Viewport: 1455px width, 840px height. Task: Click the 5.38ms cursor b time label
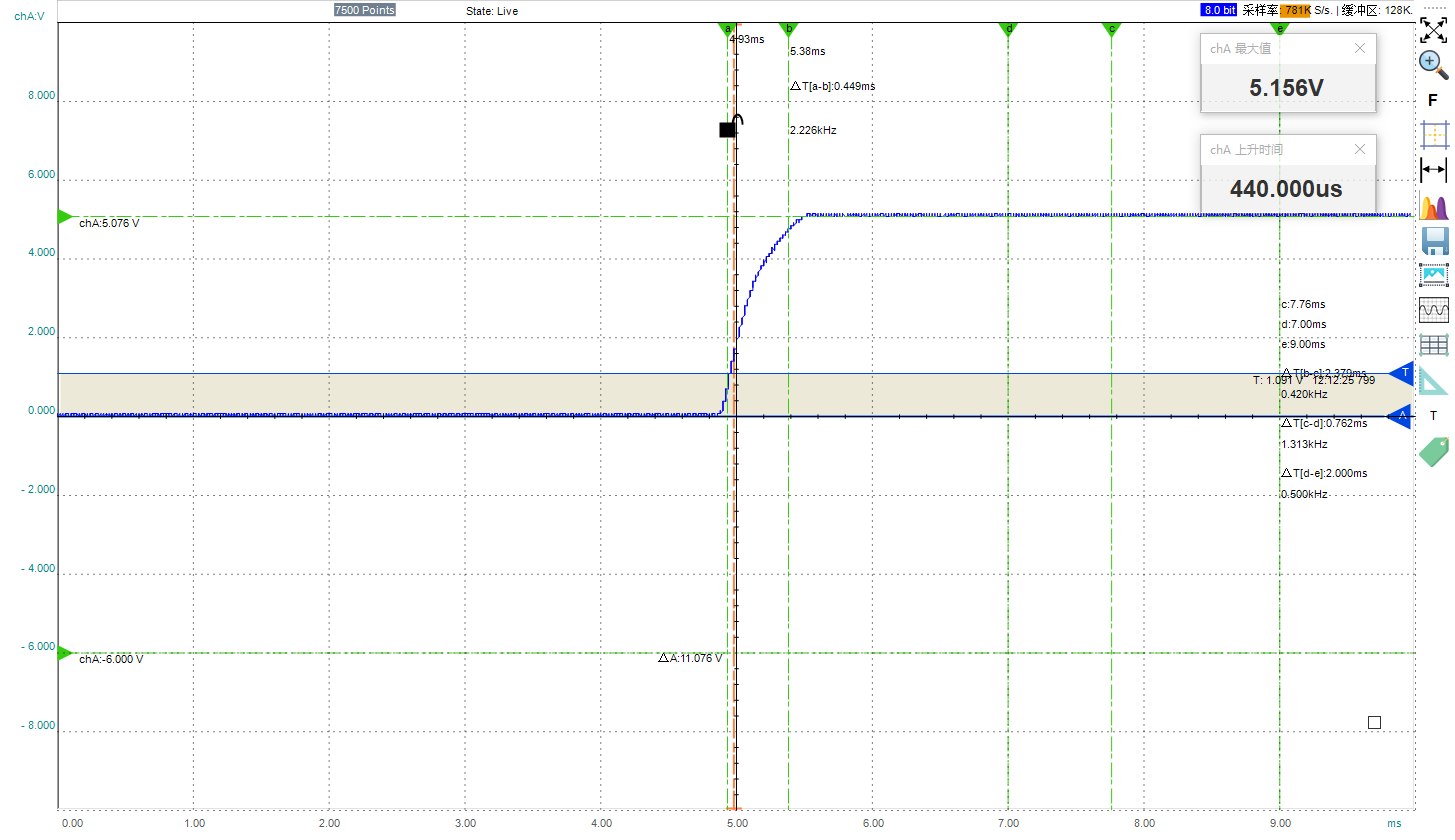point(807,51)
